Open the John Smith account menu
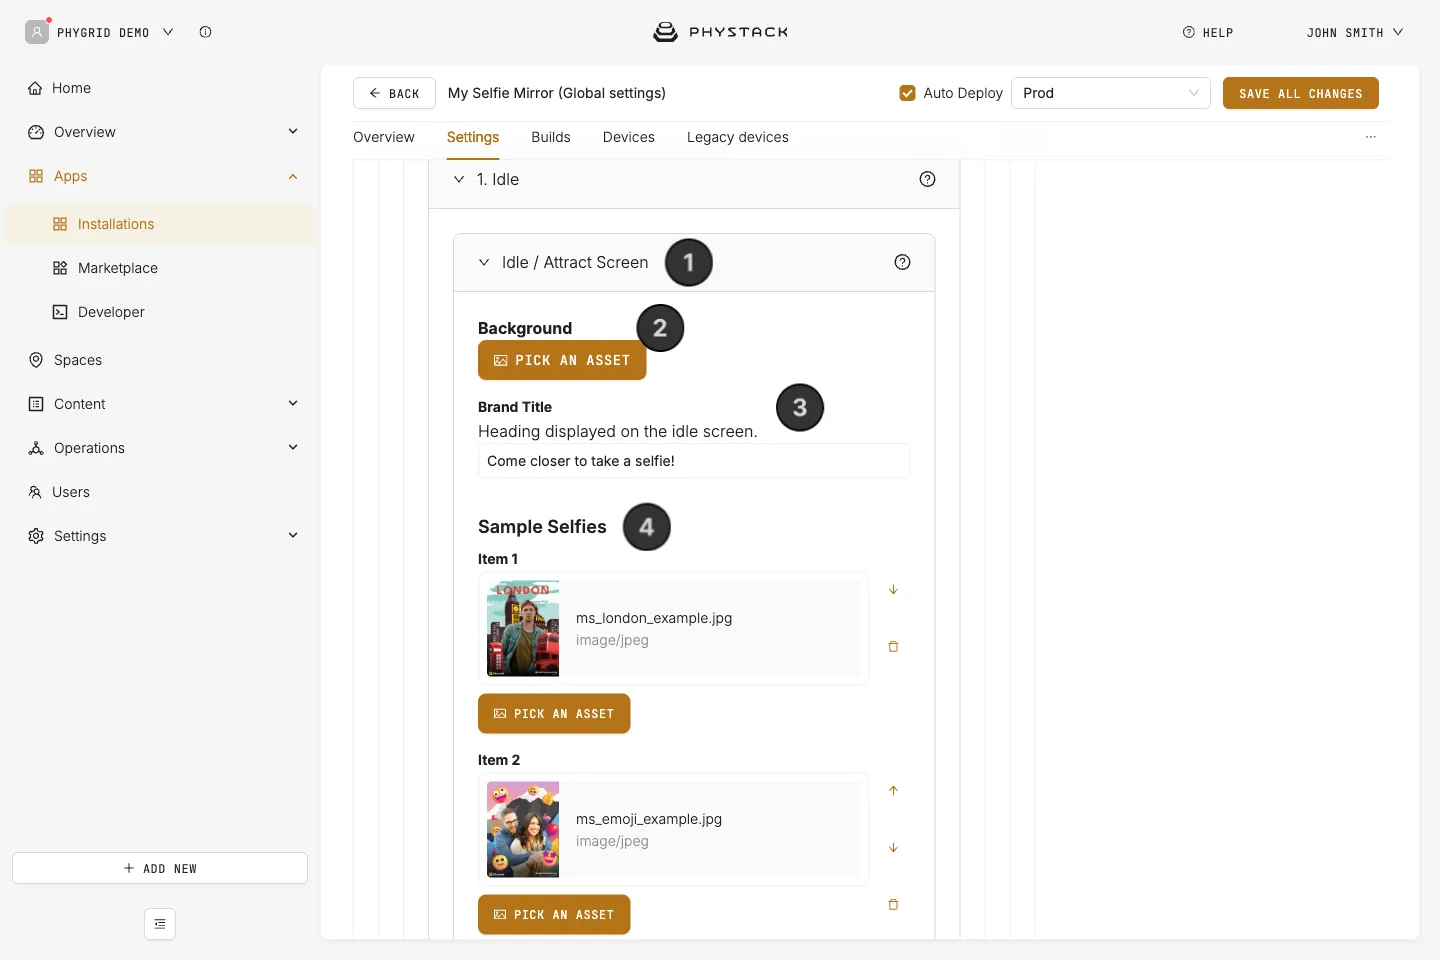Screen dimensions: 1440x960 (1355, 32)
